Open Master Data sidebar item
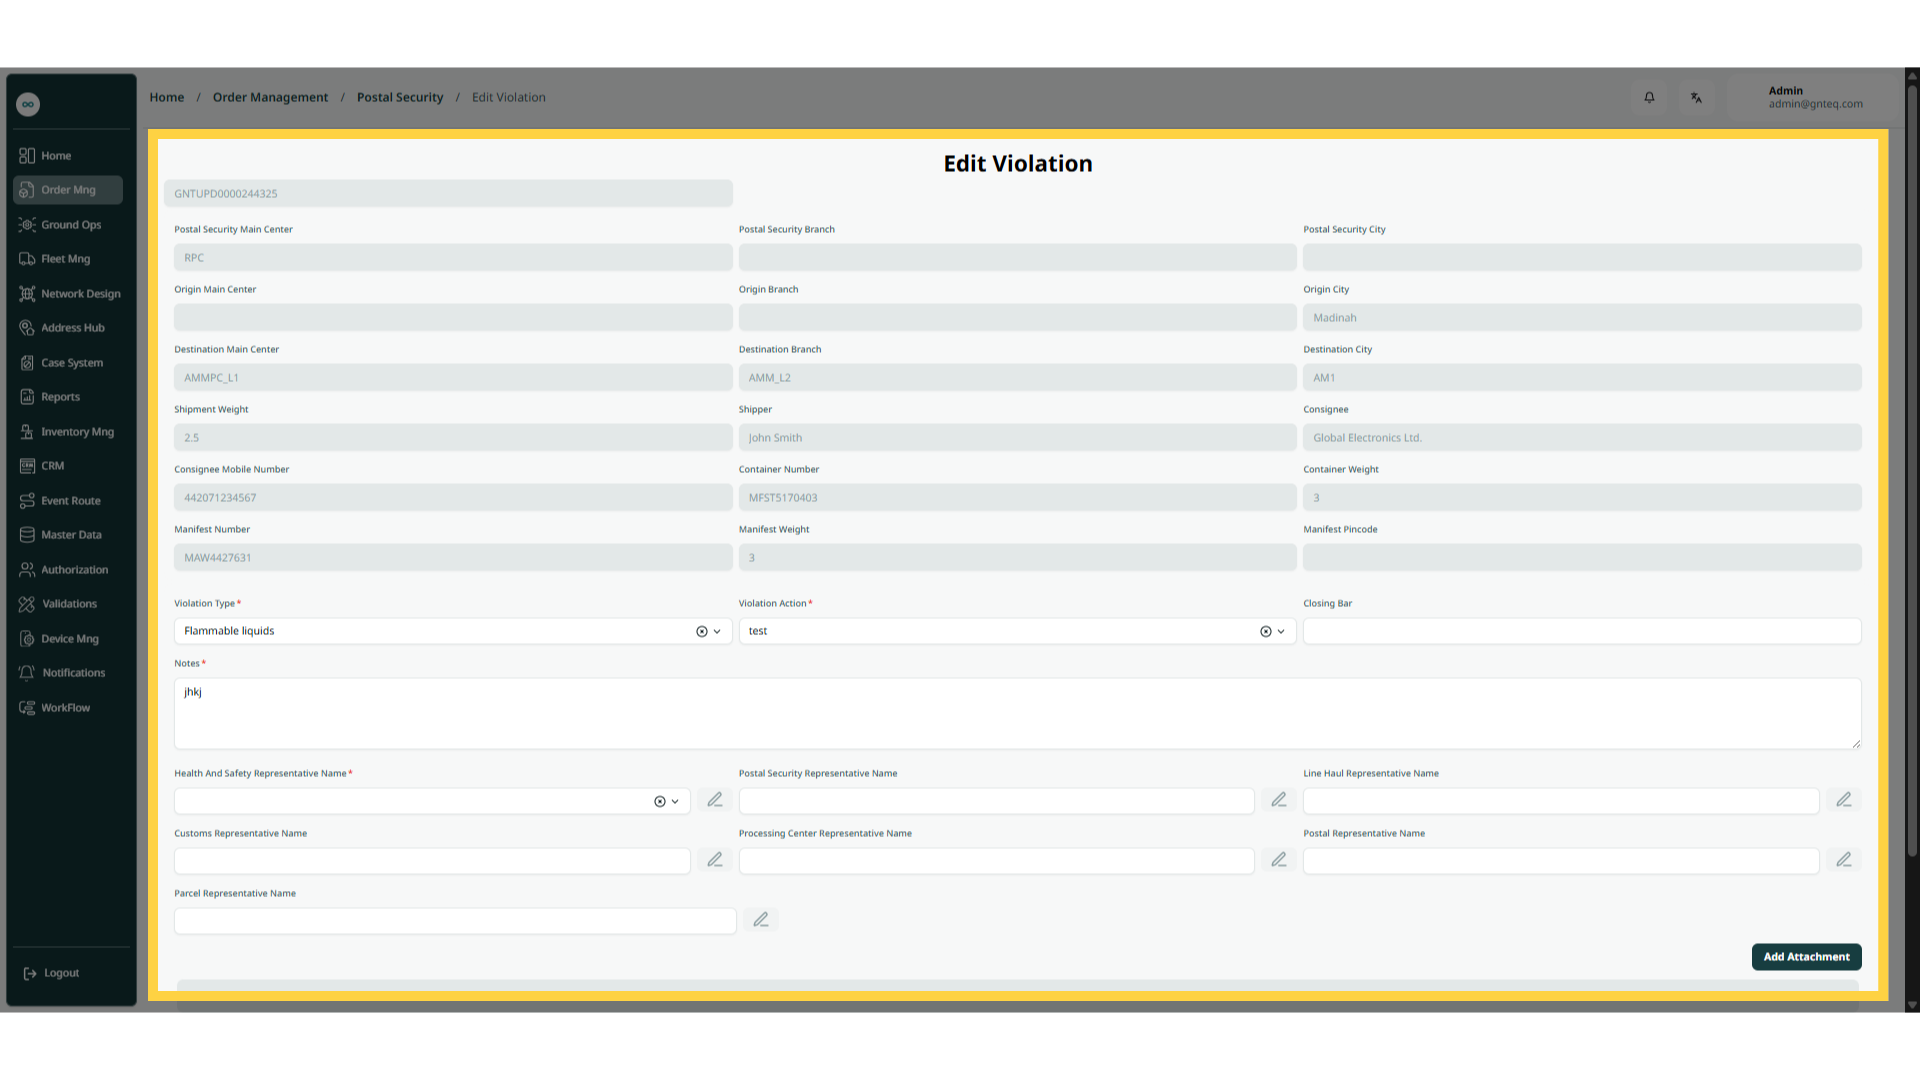 pyautogui.click(x=70, y=535)
